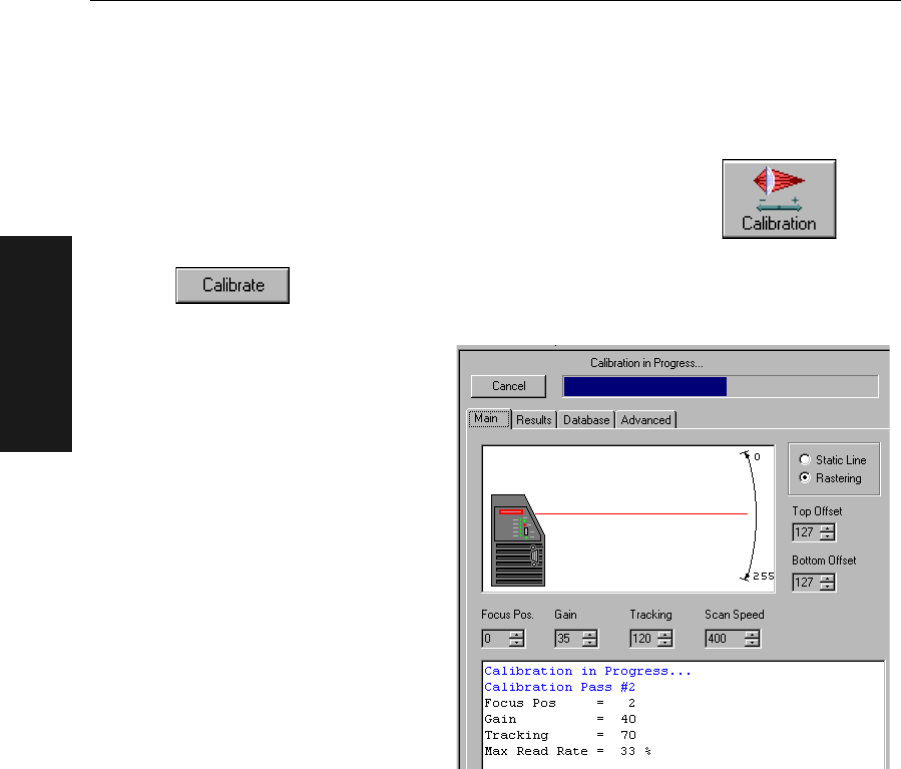Click the red laser scan line
This screenshot has width=901, height=769.
click(641, 513)
